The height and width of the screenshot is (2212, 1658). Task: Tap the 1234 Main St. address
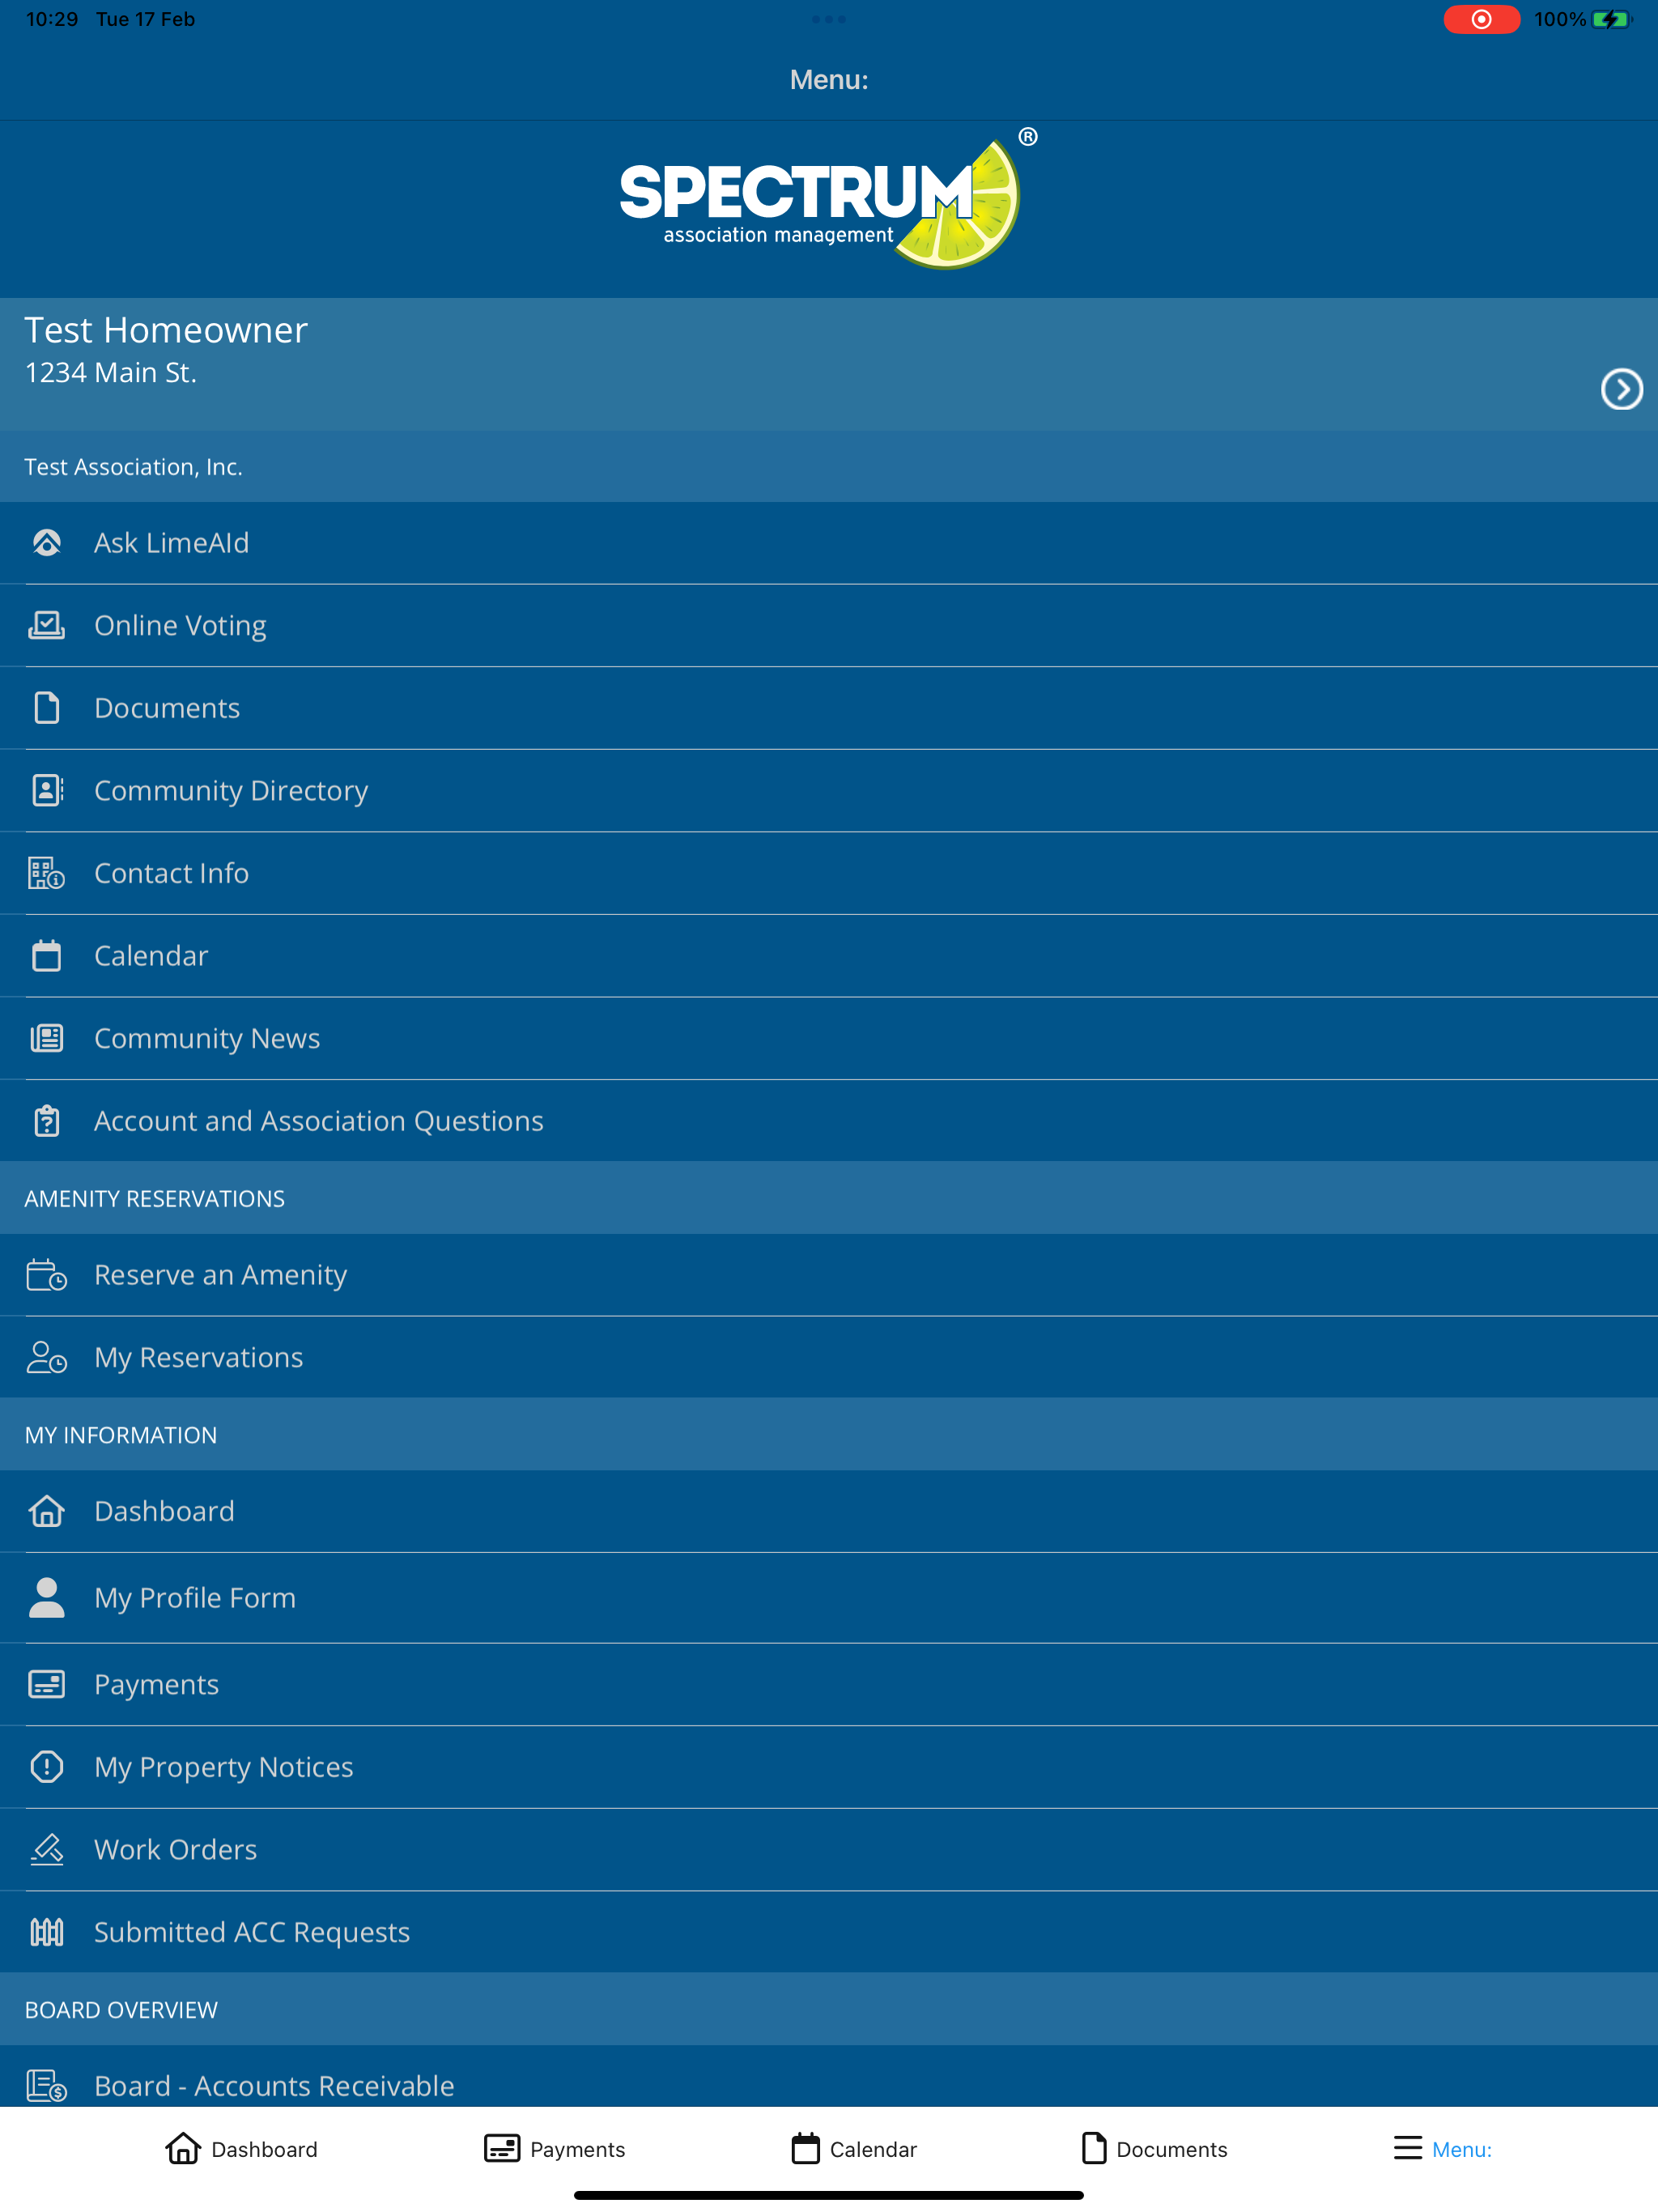tap(110, 373)
